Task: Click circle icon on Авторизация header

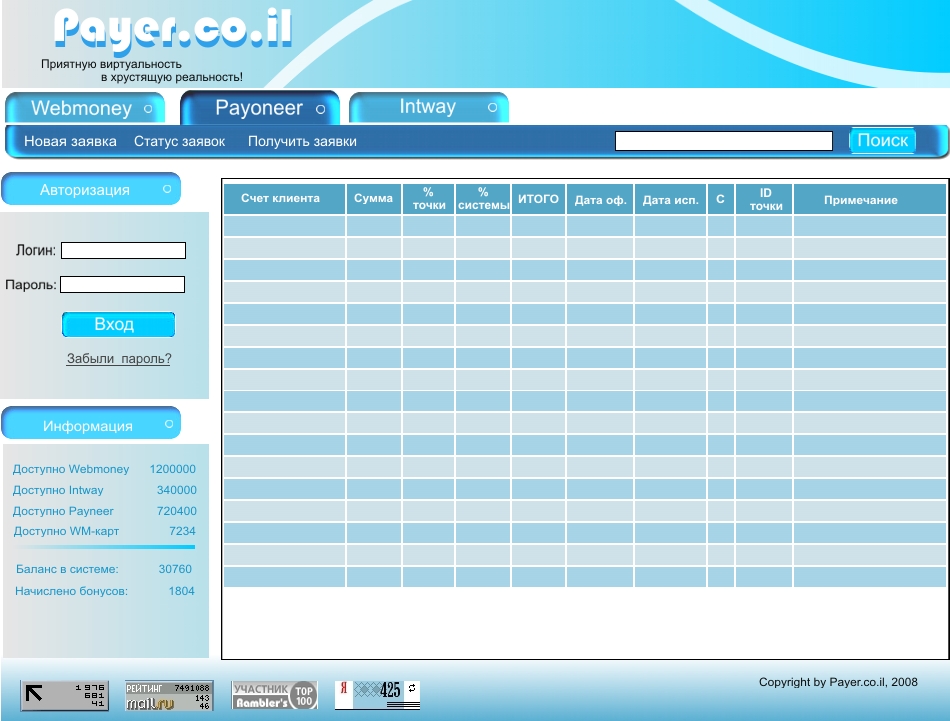Action: [x=167, y=189]
